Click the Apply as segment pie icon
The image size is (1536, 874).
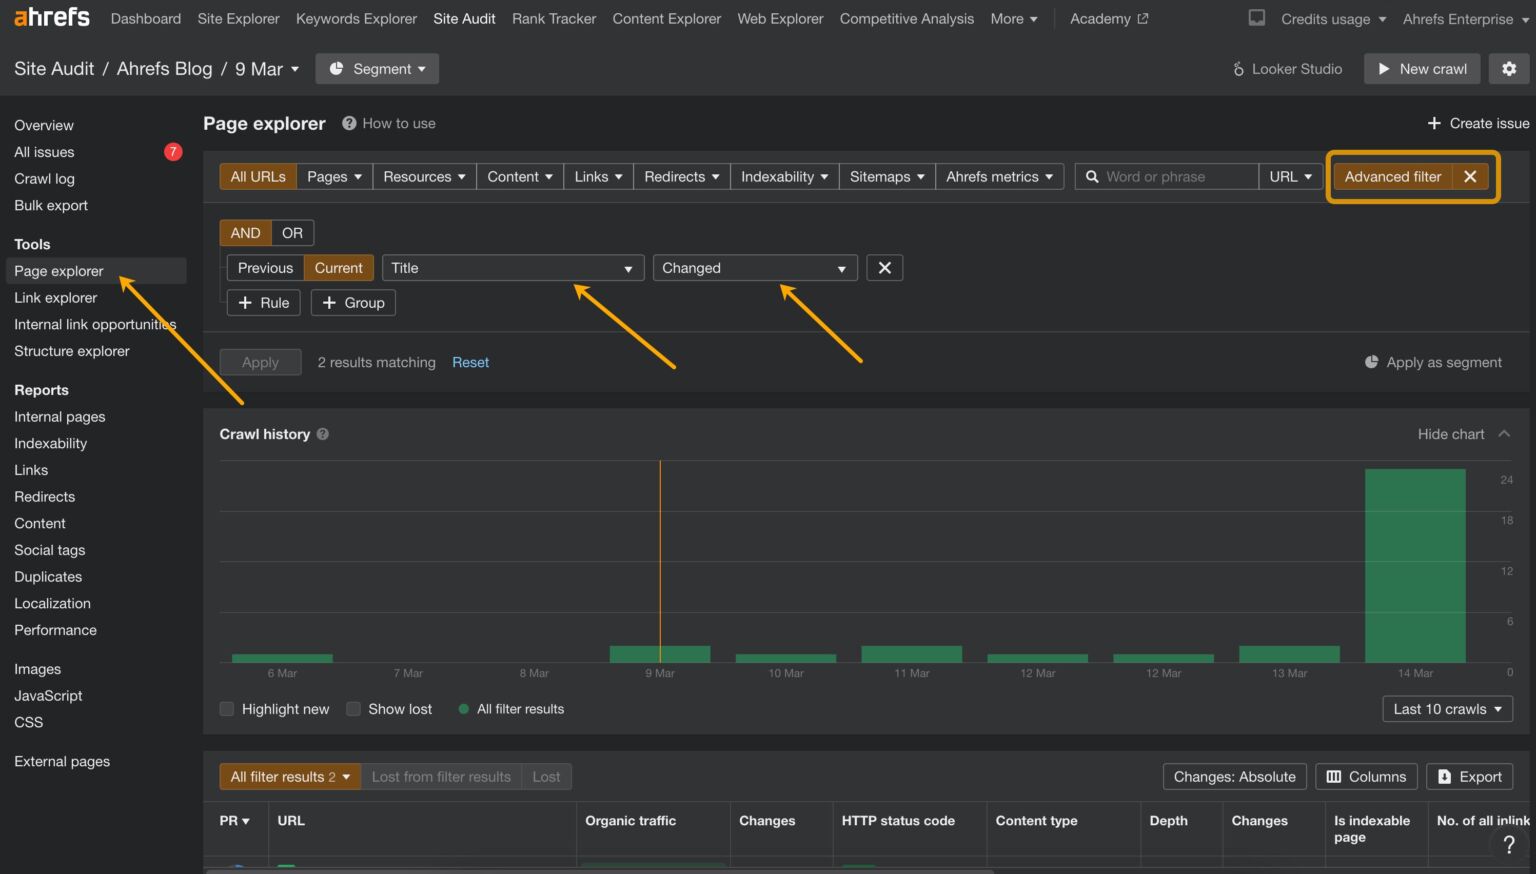1371,362
